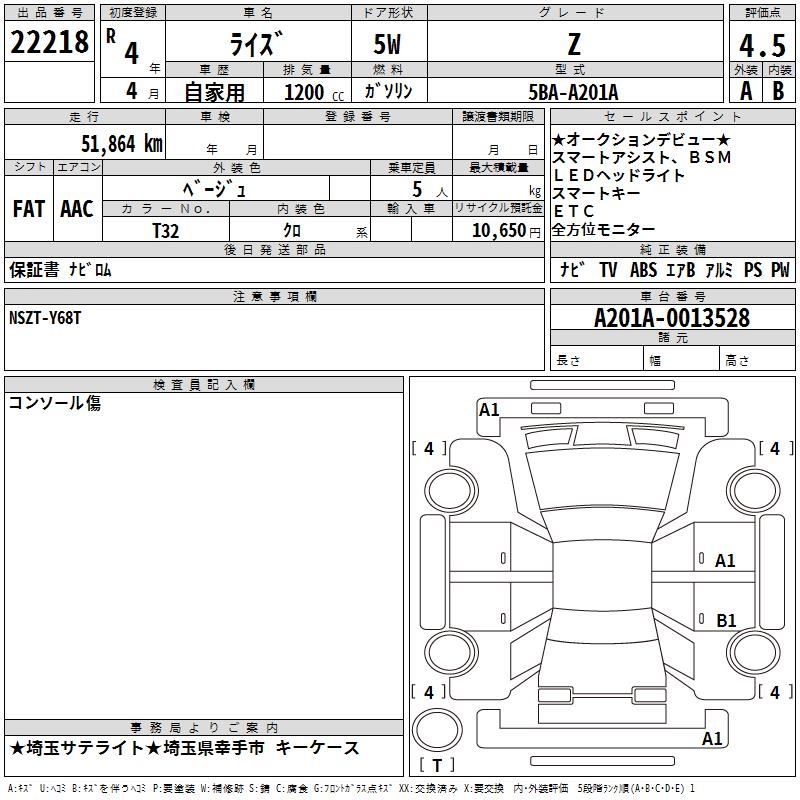Click the interior grade B cell
The image size is (800, 800).
pyautogui.click(x=779, y=91)
